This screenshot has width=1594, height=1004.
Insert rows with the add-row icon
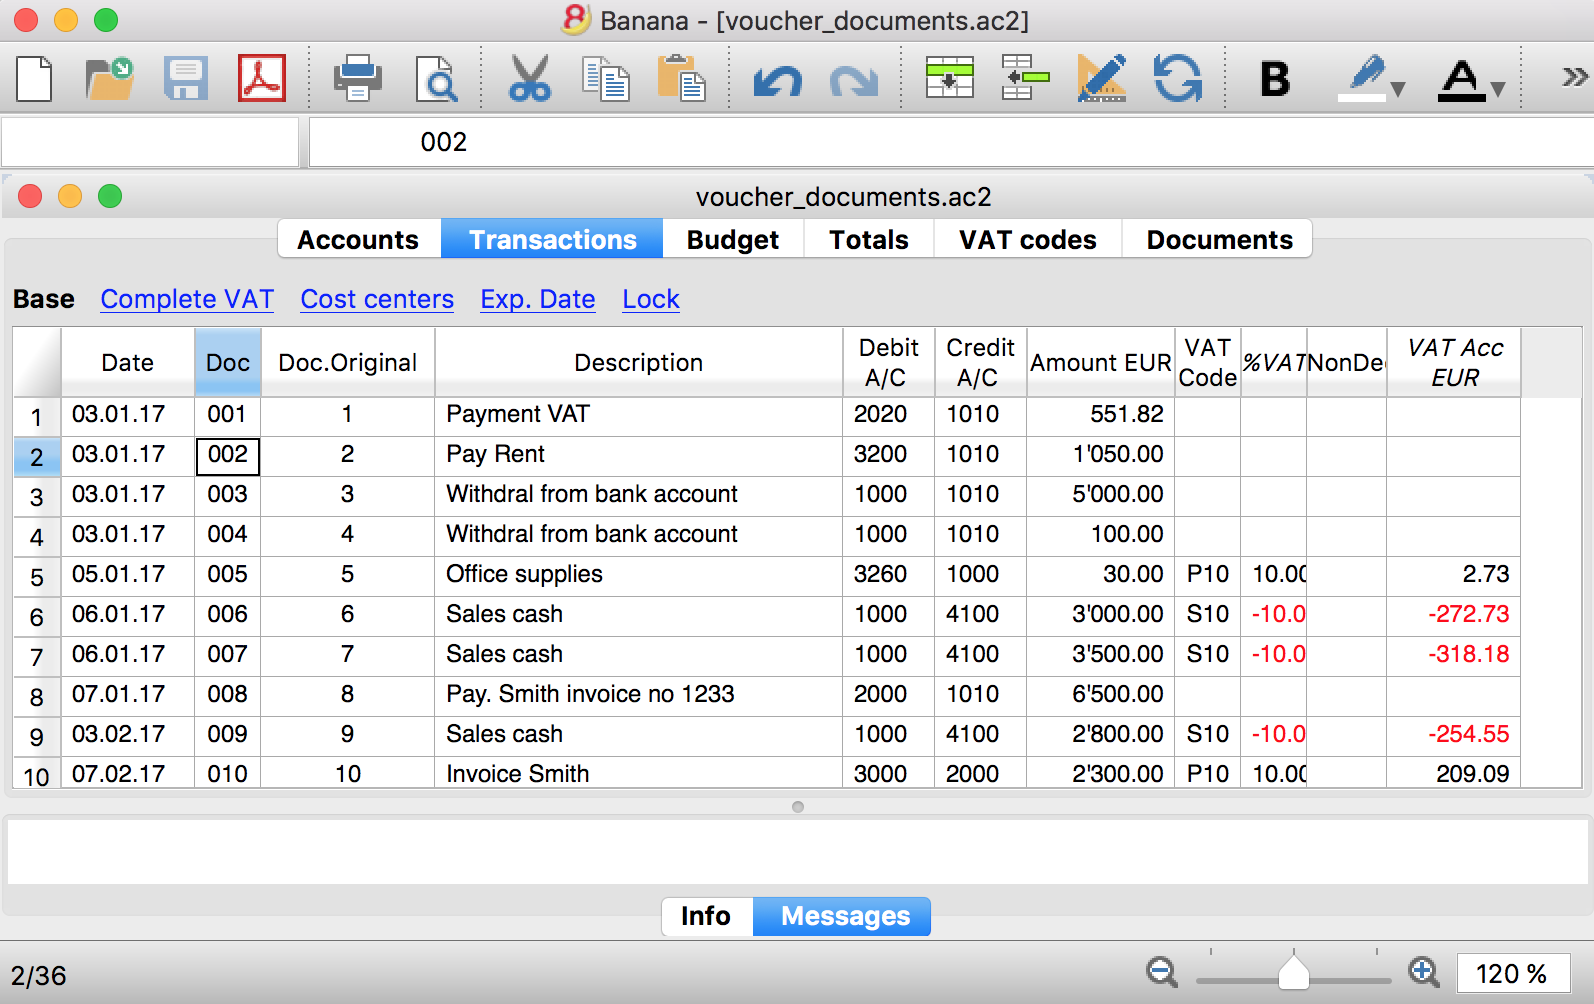click(x=949, y=79)
